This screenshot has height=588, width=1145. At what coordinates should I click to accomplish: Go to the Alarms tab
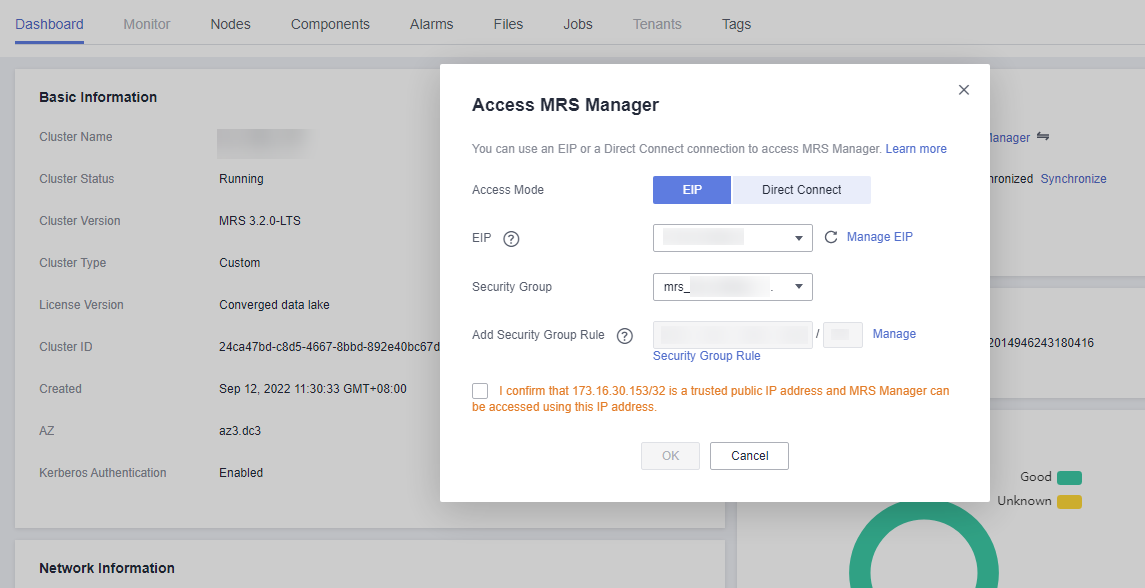pyautogui.click(x=431, y=24)
